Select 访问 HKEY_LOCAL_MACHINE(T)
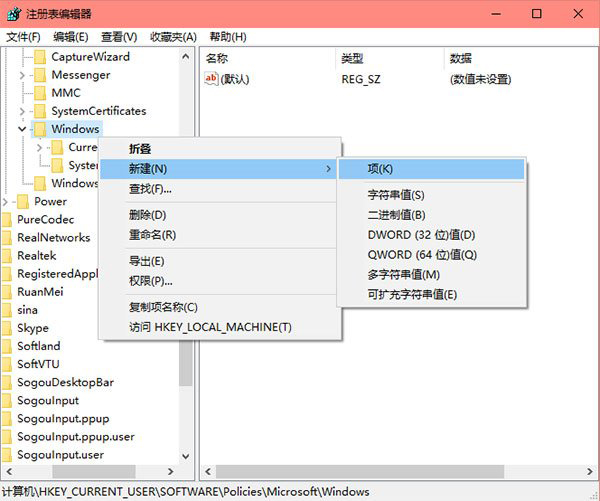The height and width of the screenshot is (501, 600). pyautogui.click(x=220, y=327)
